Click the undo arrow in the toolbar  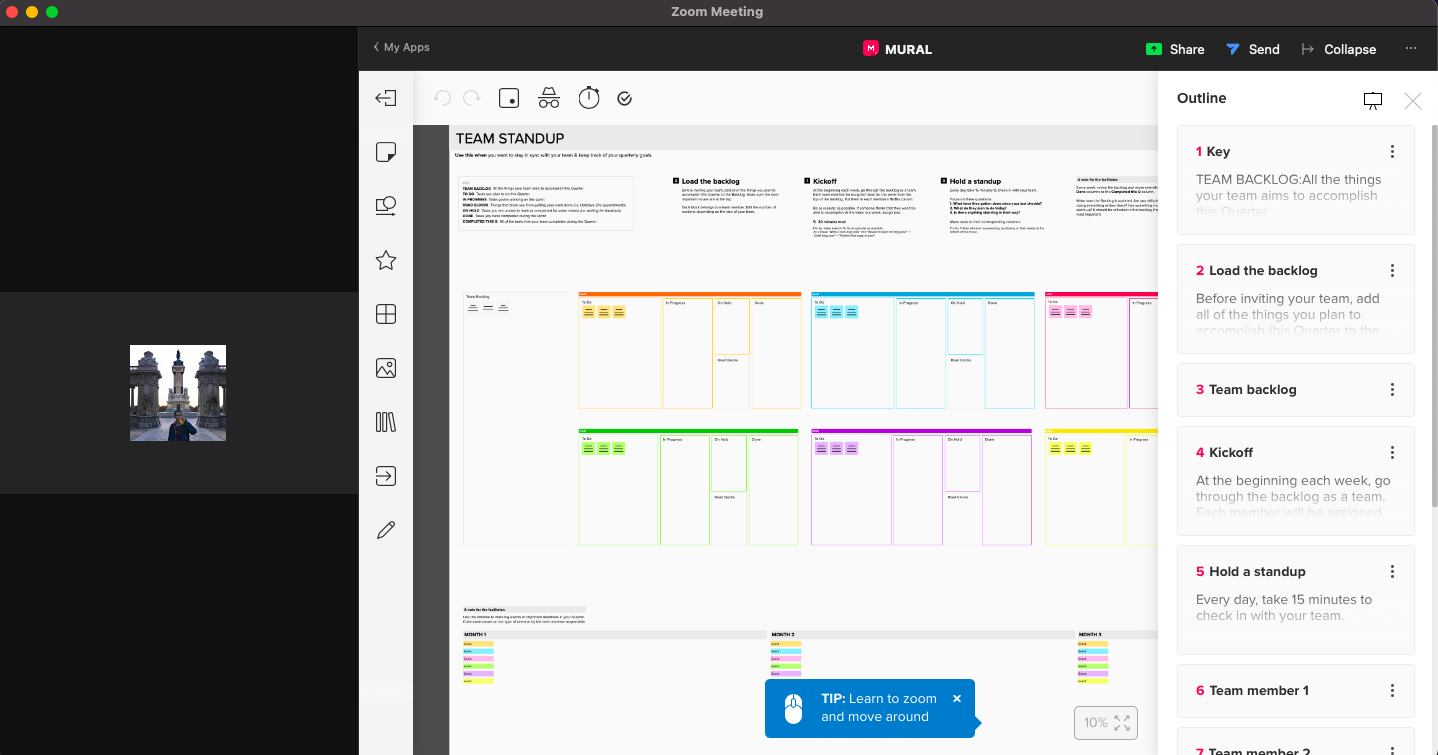click(441, 97)
